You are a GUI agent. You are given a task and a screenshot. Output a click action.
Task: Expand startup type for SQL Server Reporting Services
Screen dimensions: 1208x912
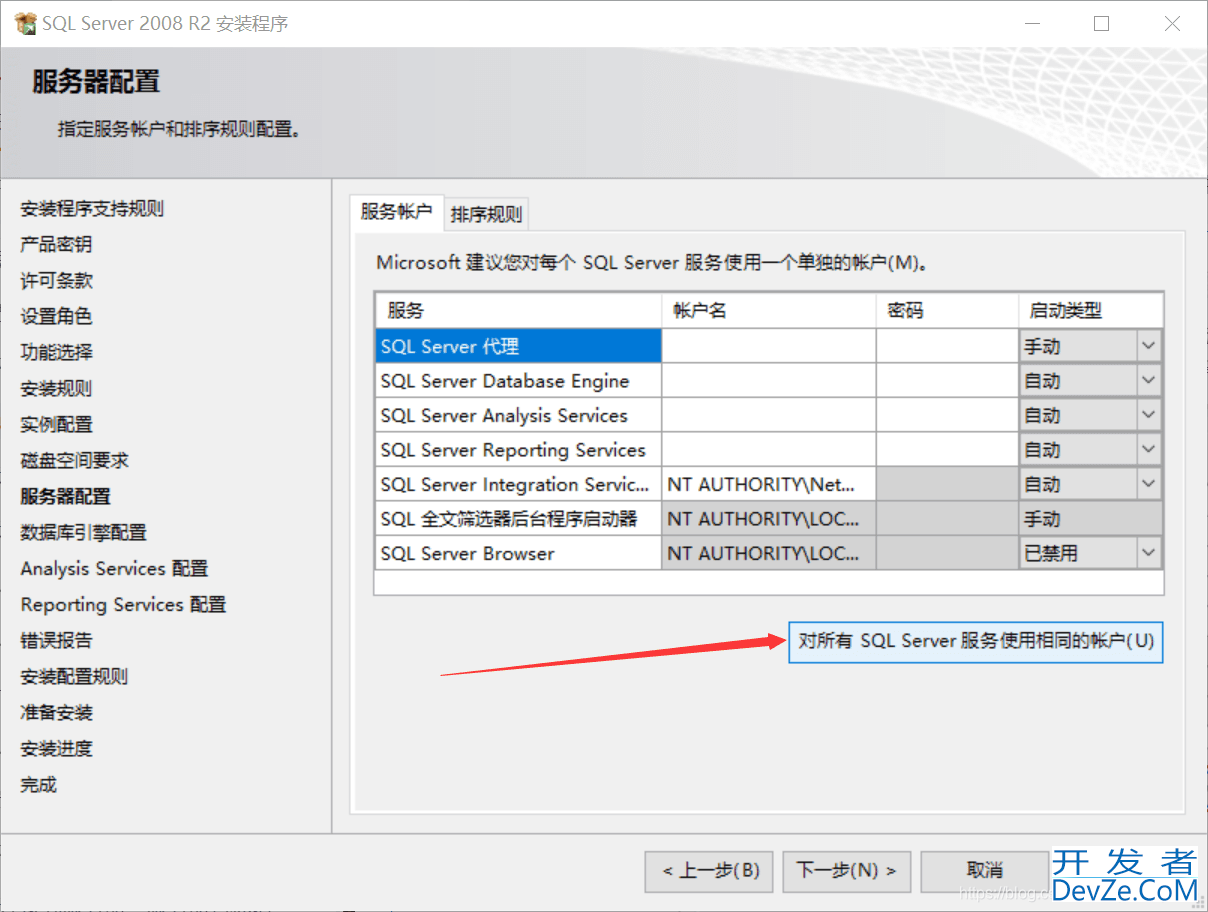click(x=1148, y=450)
